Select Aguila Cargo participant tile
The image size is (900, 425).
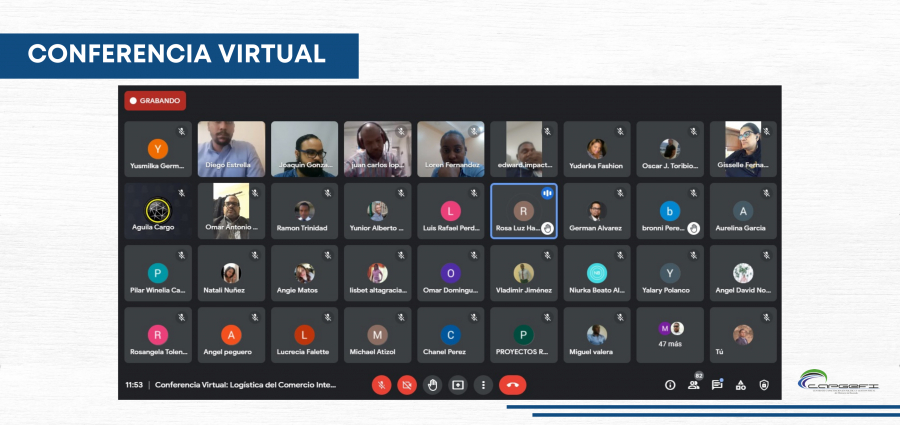[x=157, y=211]
